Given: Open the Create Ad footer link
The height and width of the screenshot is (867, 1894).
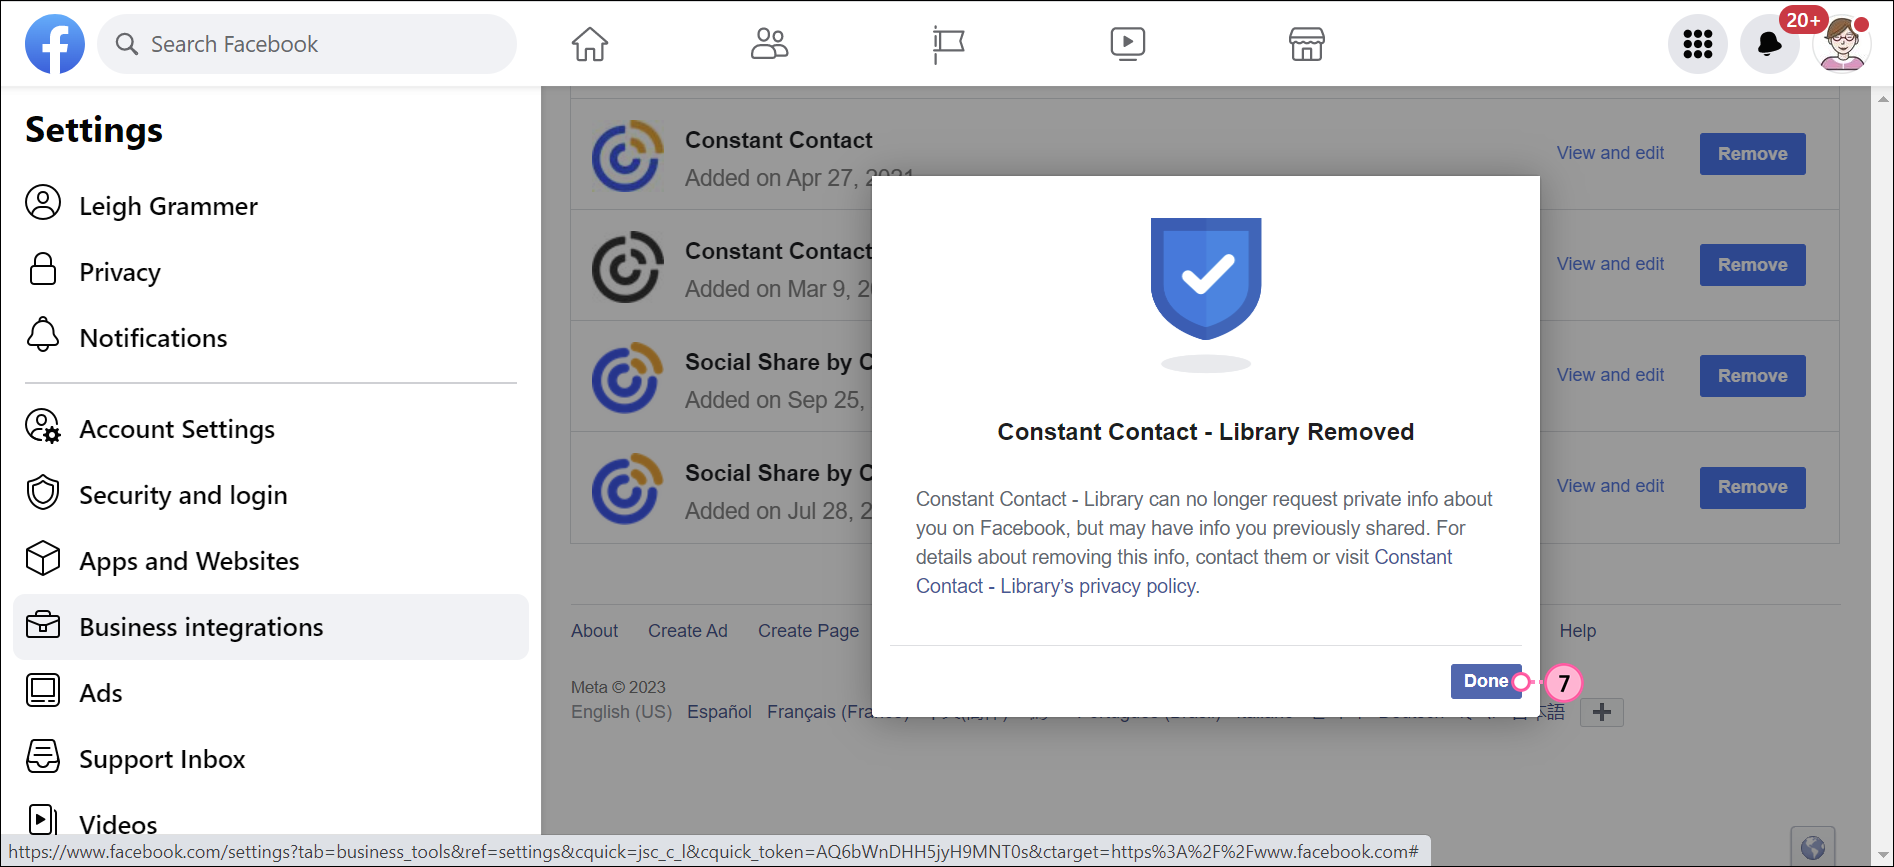Looking at the screenshot, I should 688,631.
